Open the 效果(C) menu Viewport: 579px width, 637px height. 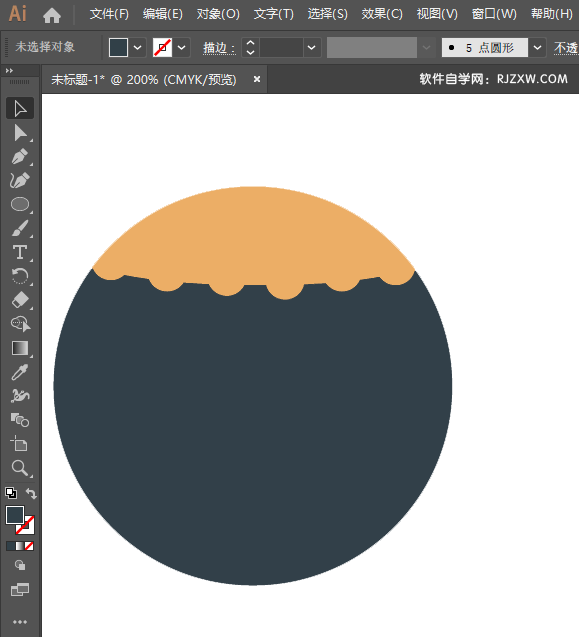pos(382,14)
